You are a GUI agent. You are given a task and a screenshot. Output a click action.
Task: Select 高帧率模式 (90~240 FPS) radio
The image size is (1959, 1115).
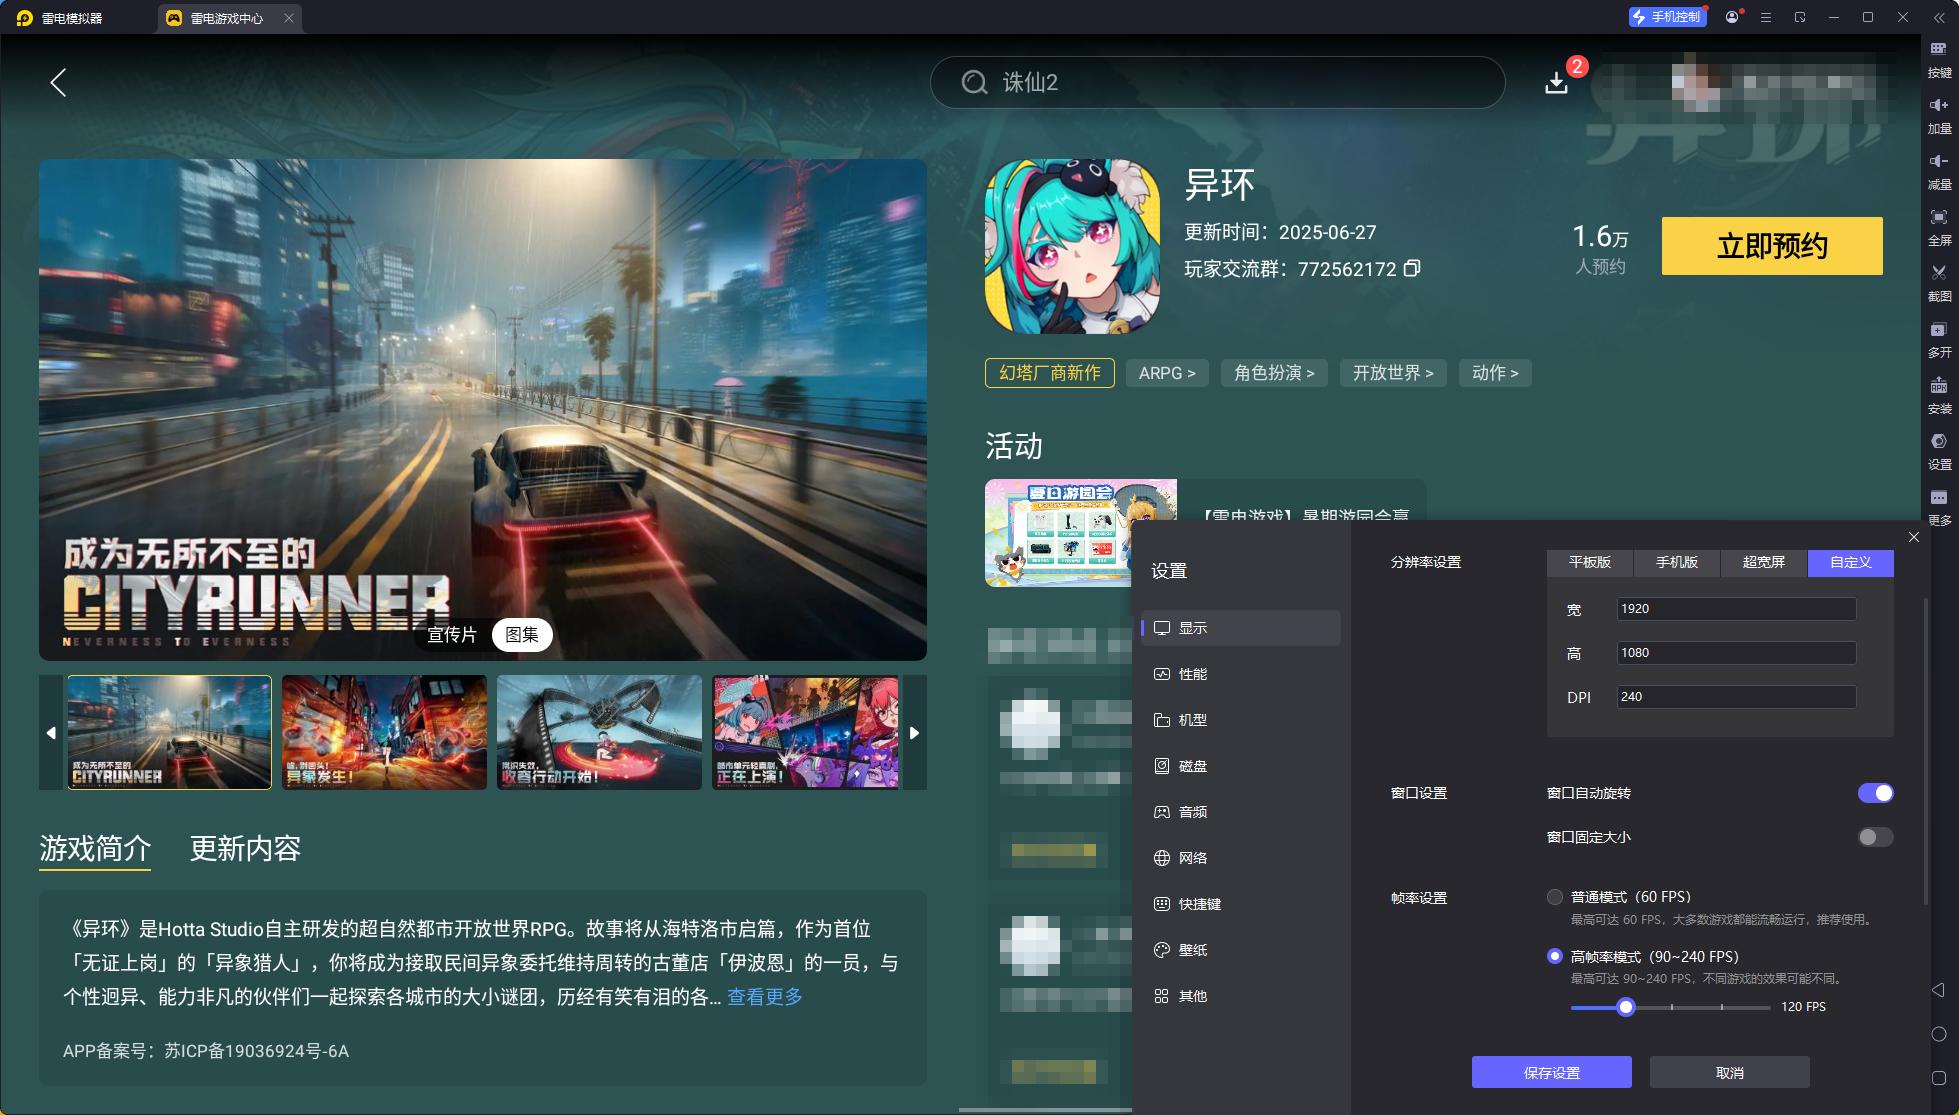[x=1555, y=956]
